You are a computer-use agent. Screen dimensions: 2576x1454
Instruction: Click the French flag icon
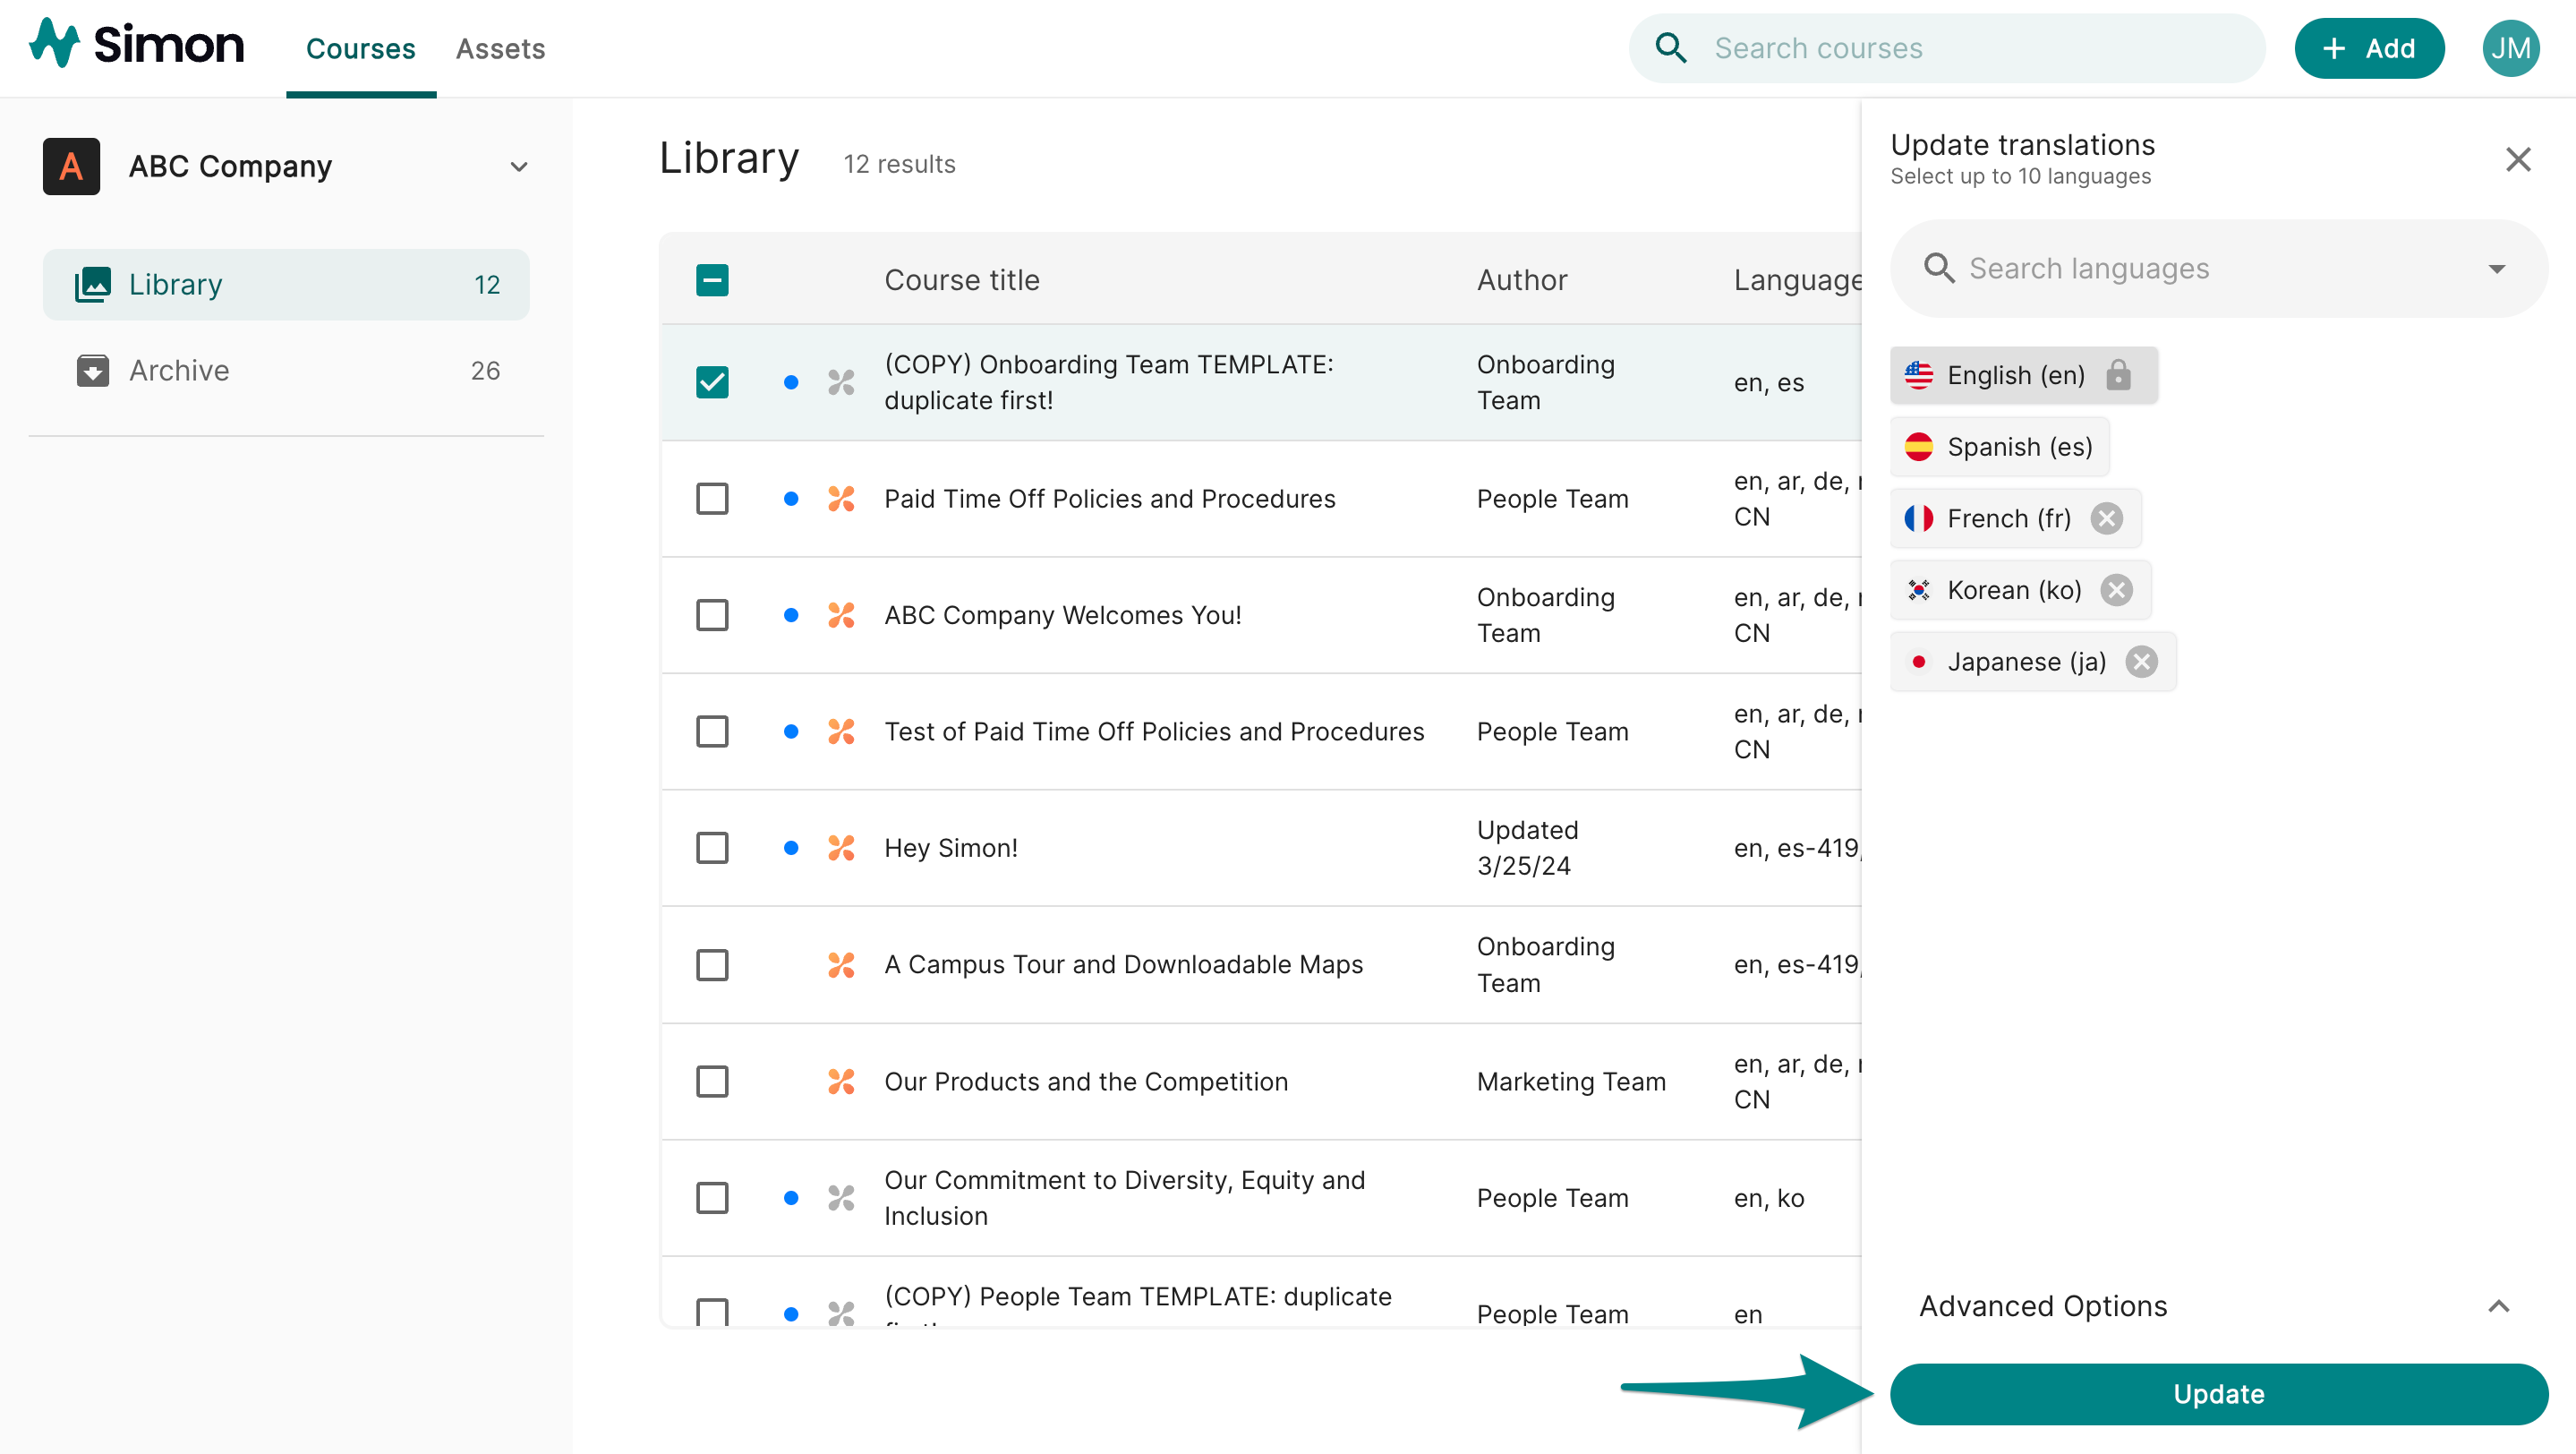click(x=1918, y=518)
